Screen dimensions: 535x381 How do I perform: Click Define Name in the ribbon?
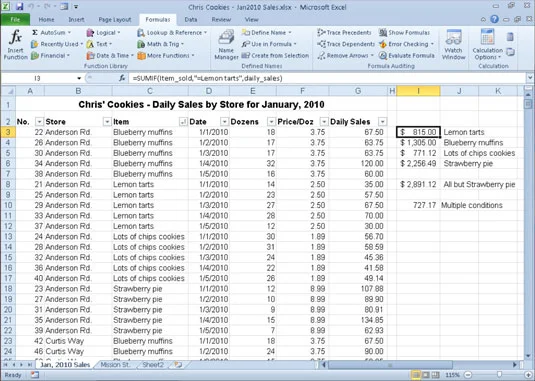click(x=267, y=33)
